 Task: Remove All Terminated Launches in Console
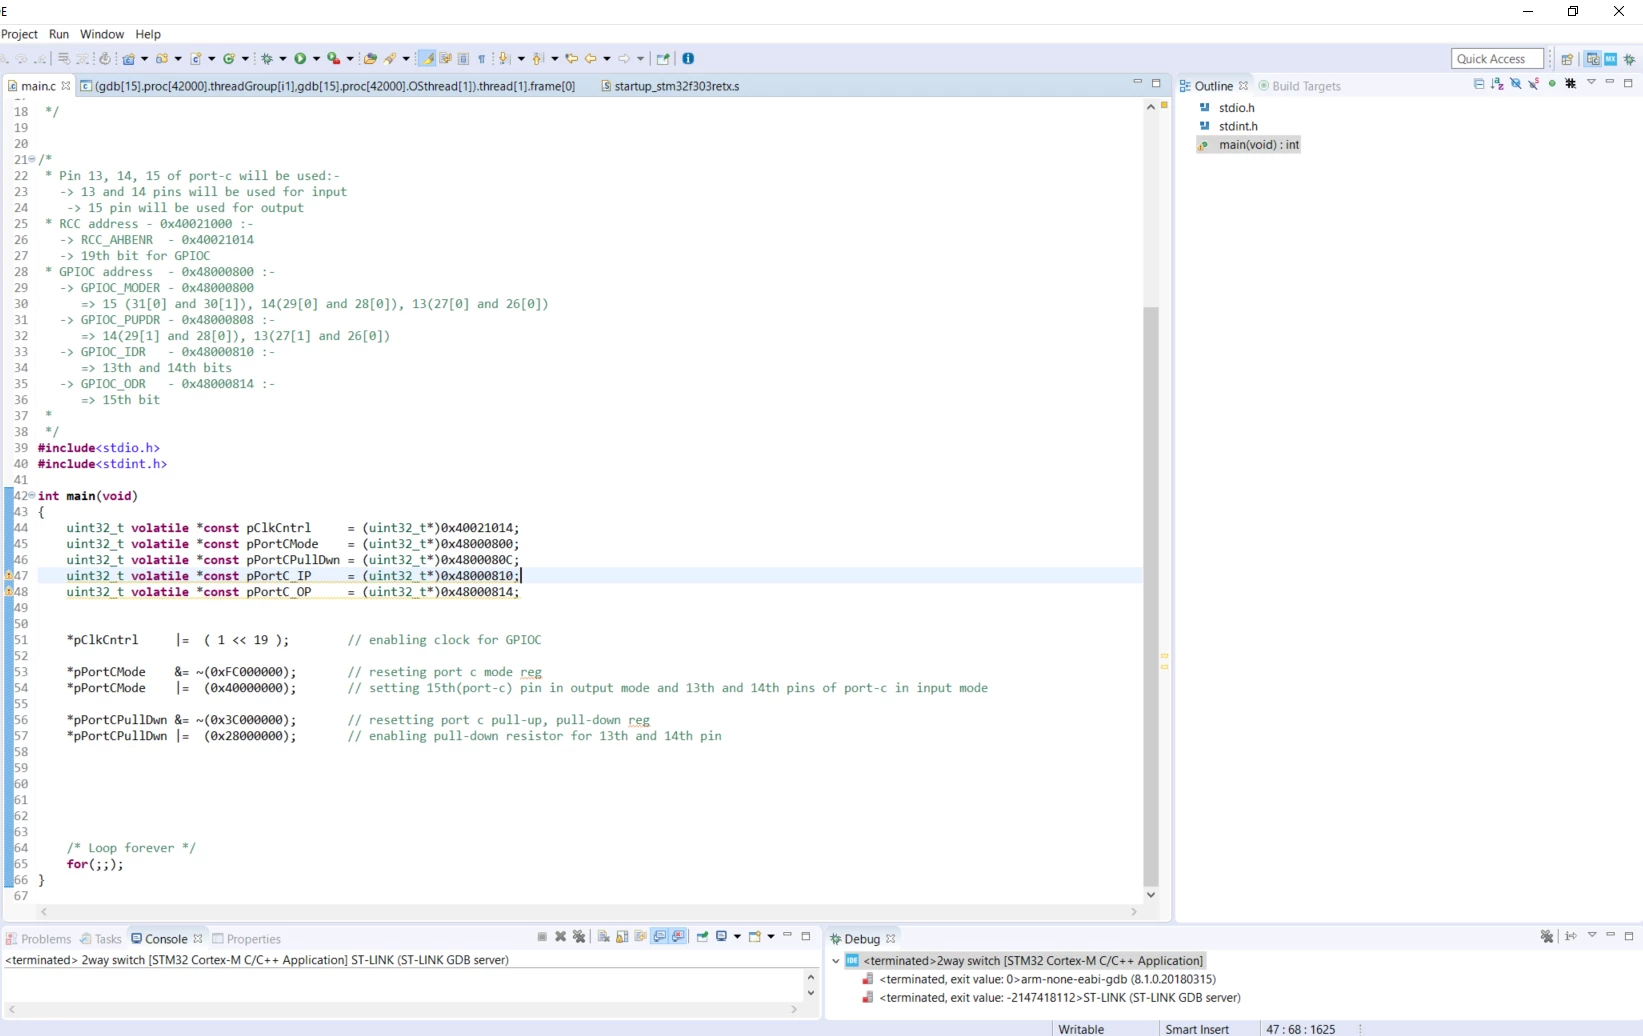(578, 937)
